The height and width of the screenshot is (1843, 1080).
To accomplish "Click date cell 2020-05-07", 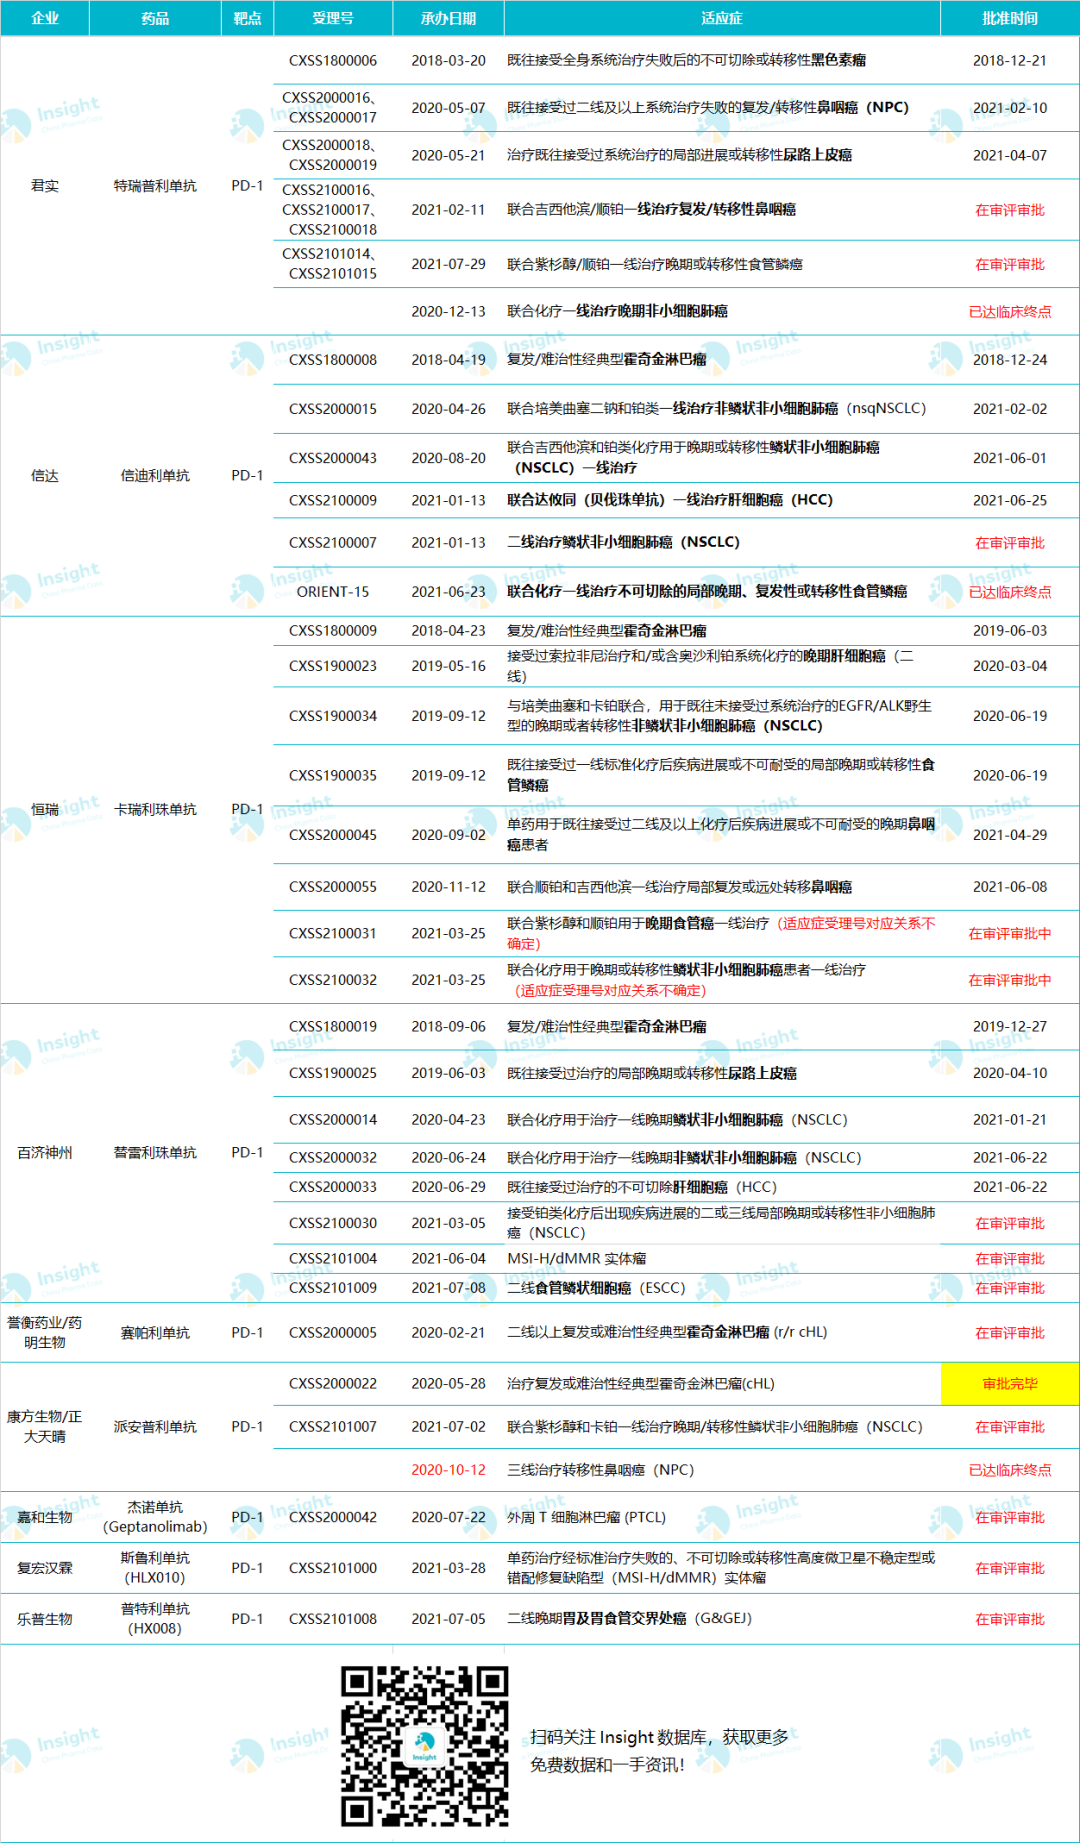I will click(448, 108).
